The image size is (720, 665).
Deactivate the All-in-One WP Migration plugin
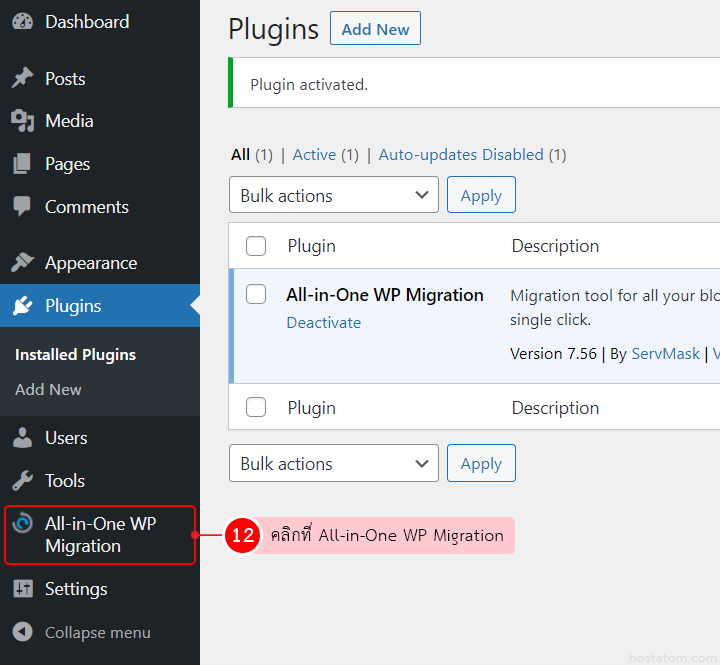click(x=323, y=323)
